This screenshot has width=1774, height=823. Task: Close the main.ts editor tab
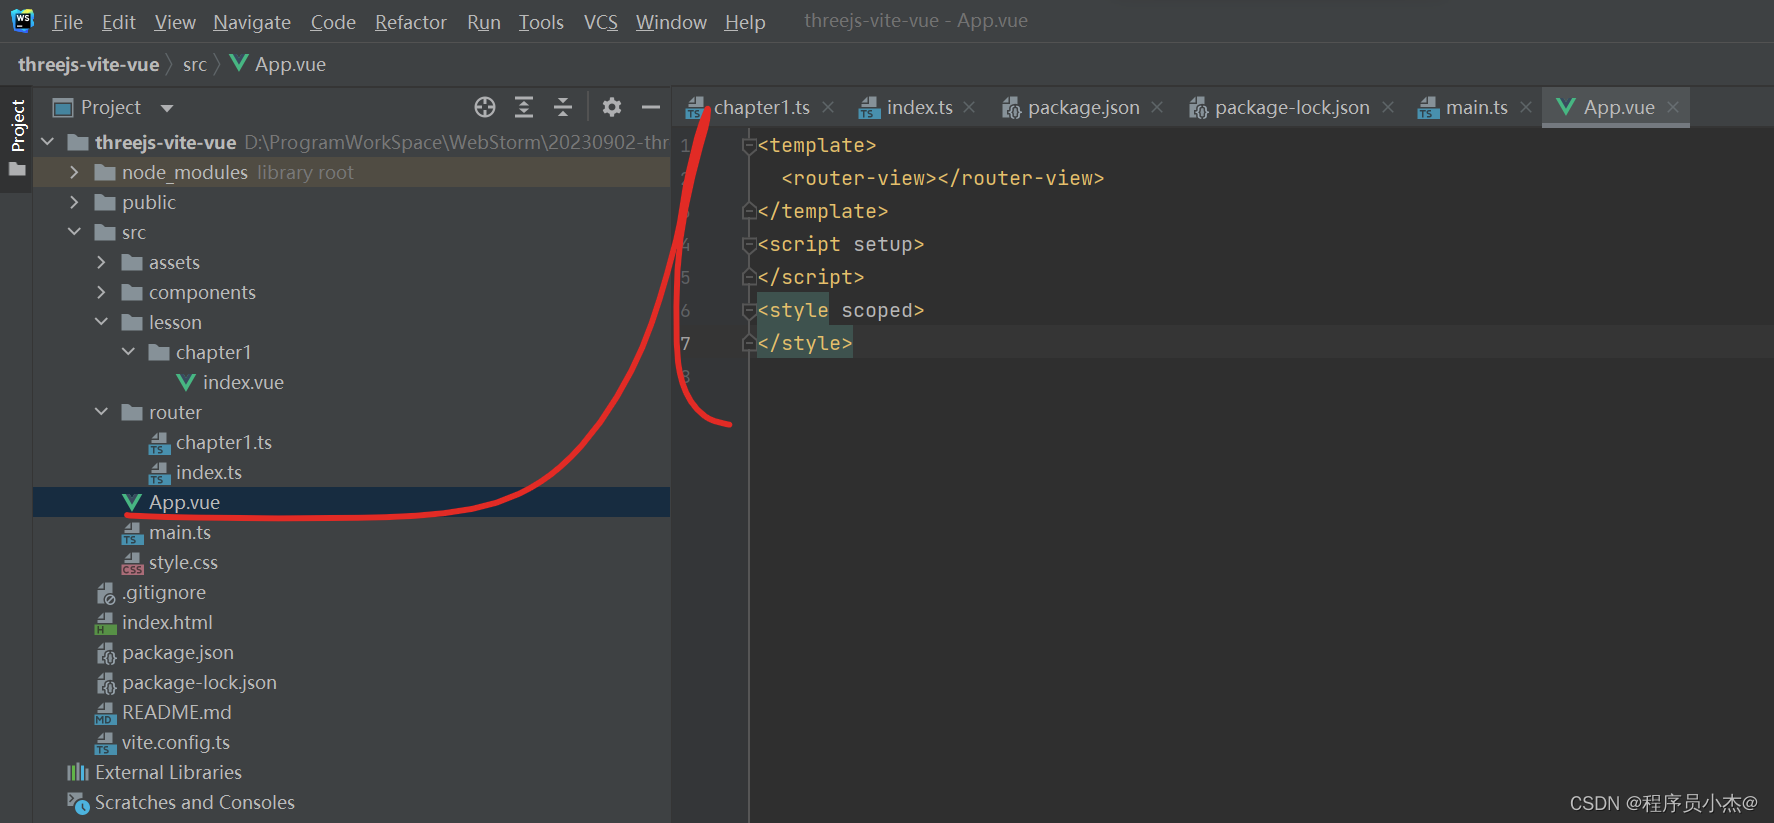1526,107
